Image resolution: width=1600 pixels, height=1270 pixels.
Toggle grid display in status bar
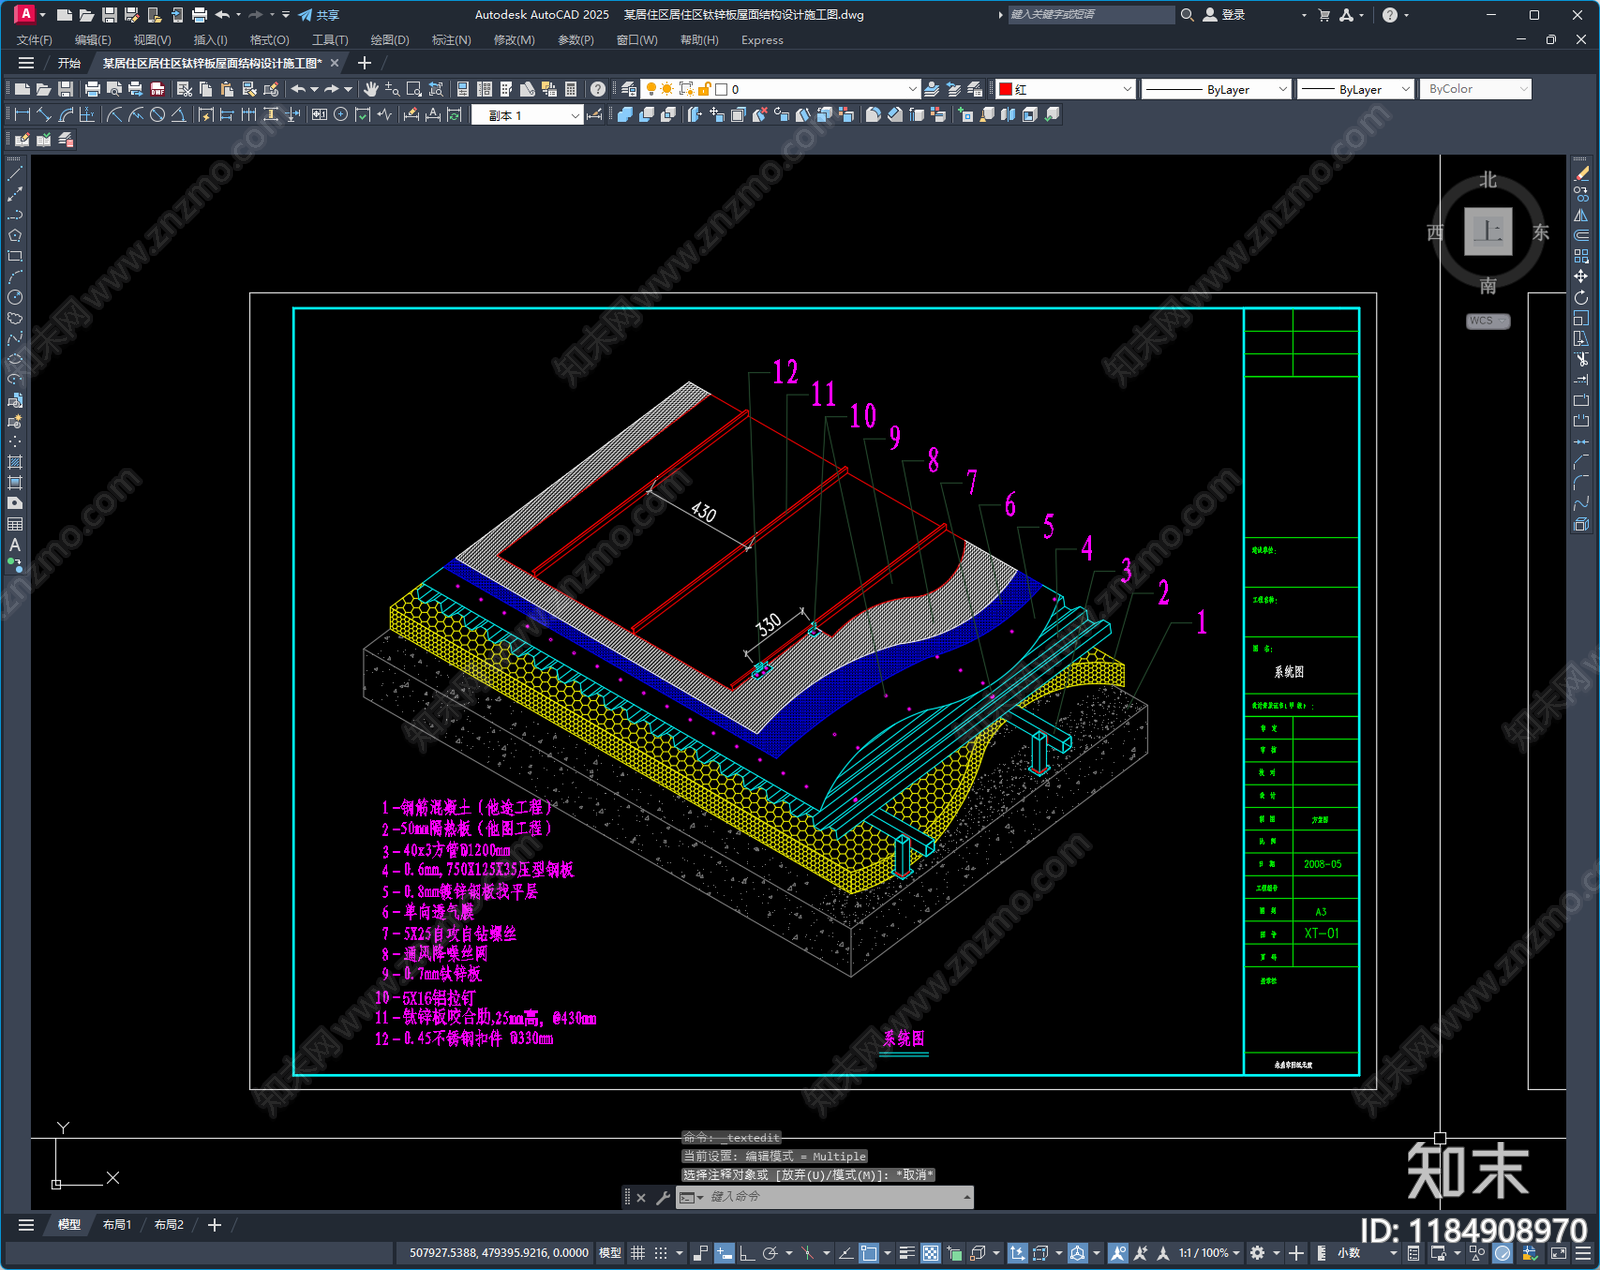point(638,1253)
